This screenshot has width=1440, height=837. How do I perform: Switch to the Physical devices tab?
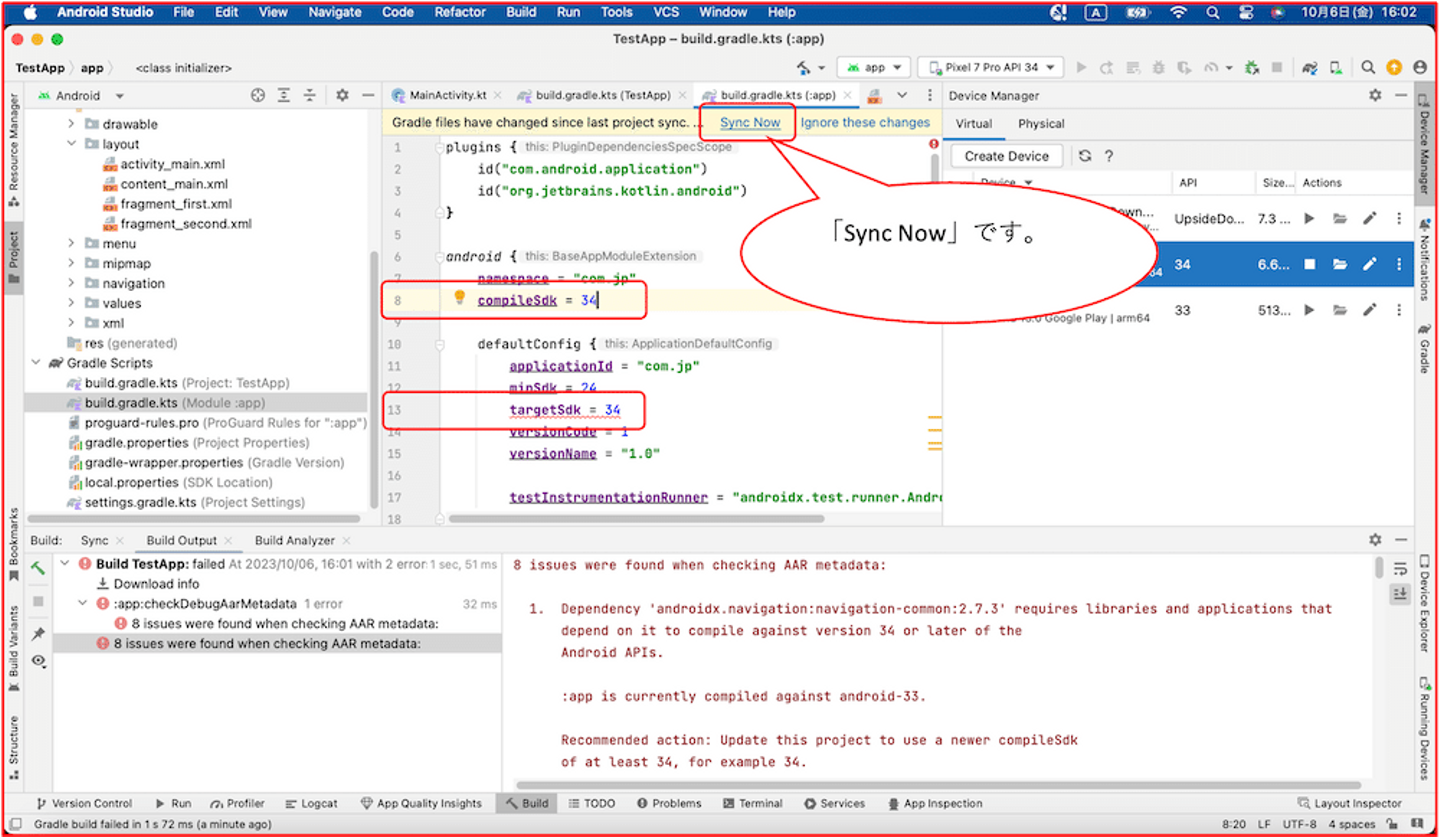(1040, 124)
